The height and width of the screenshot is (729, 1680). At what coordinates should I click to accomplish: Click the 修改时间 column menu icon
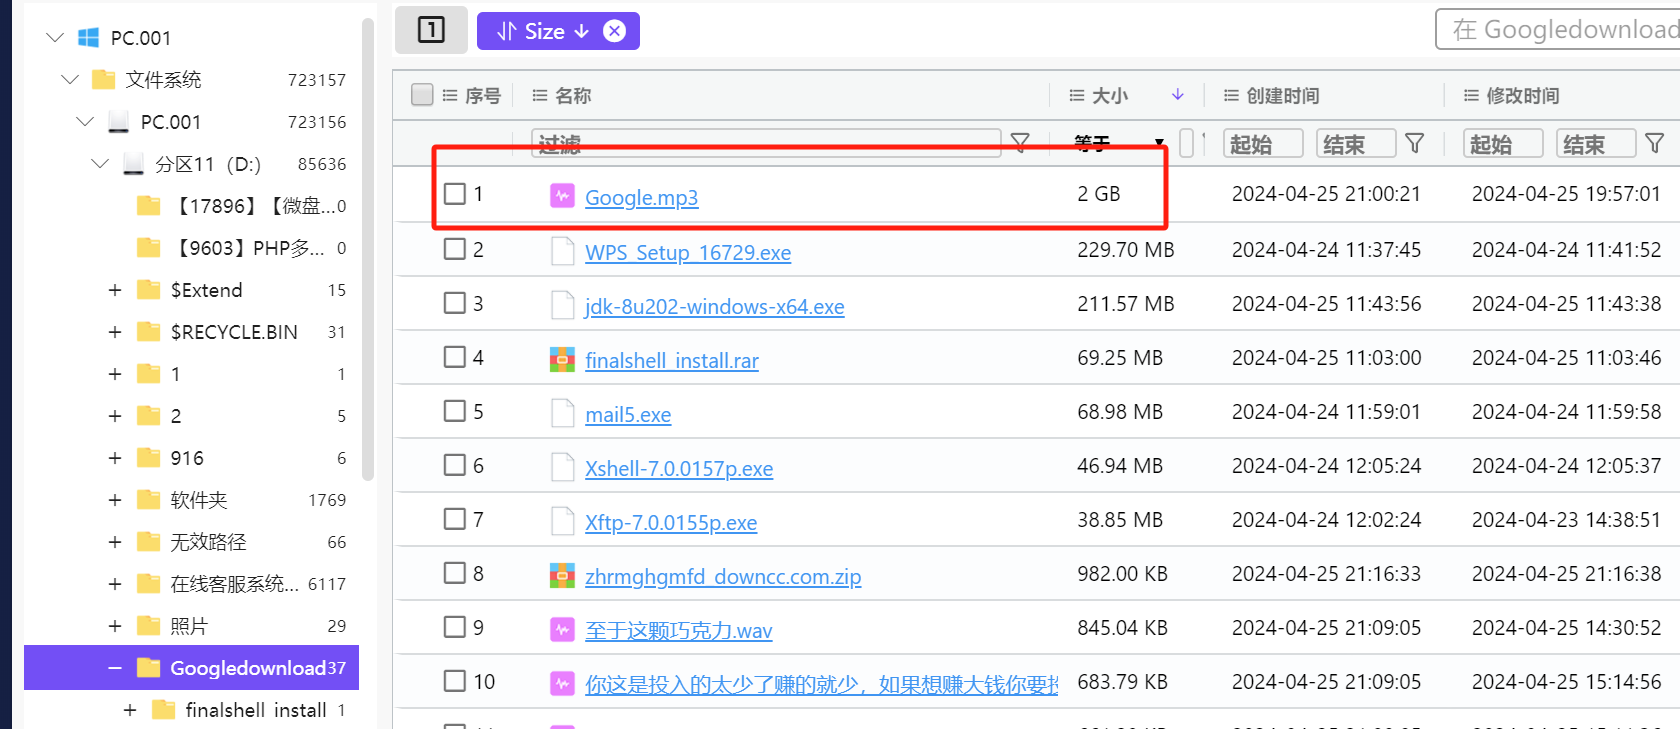tap(1471, 96)
